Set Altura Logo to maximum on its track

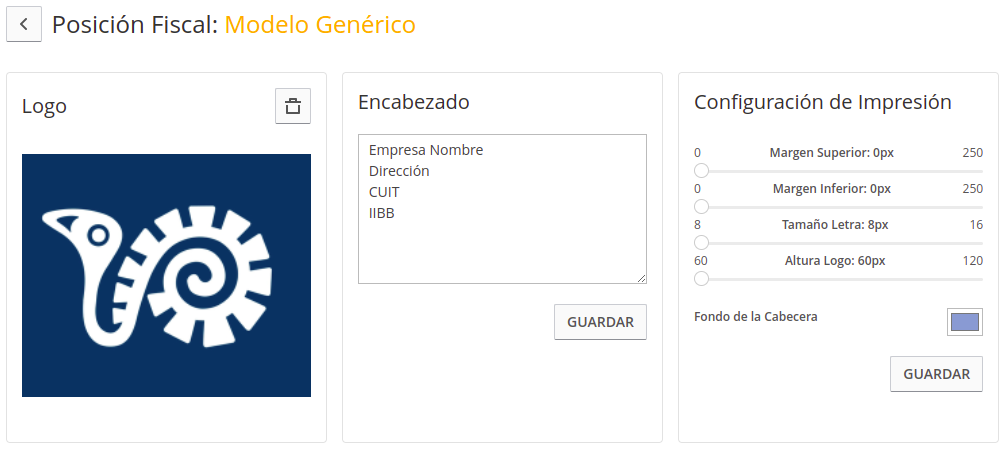pyautogui.click(x=981, y=279)
